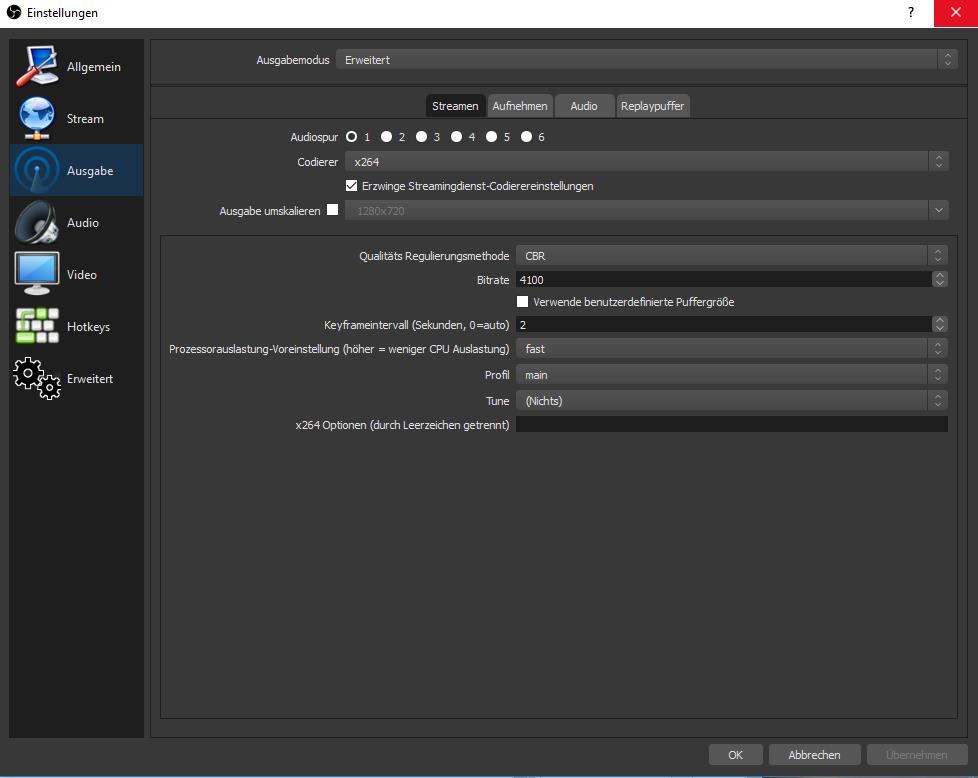
Task: Switch to the Aufnehmen tab
Action: point(520,106)
